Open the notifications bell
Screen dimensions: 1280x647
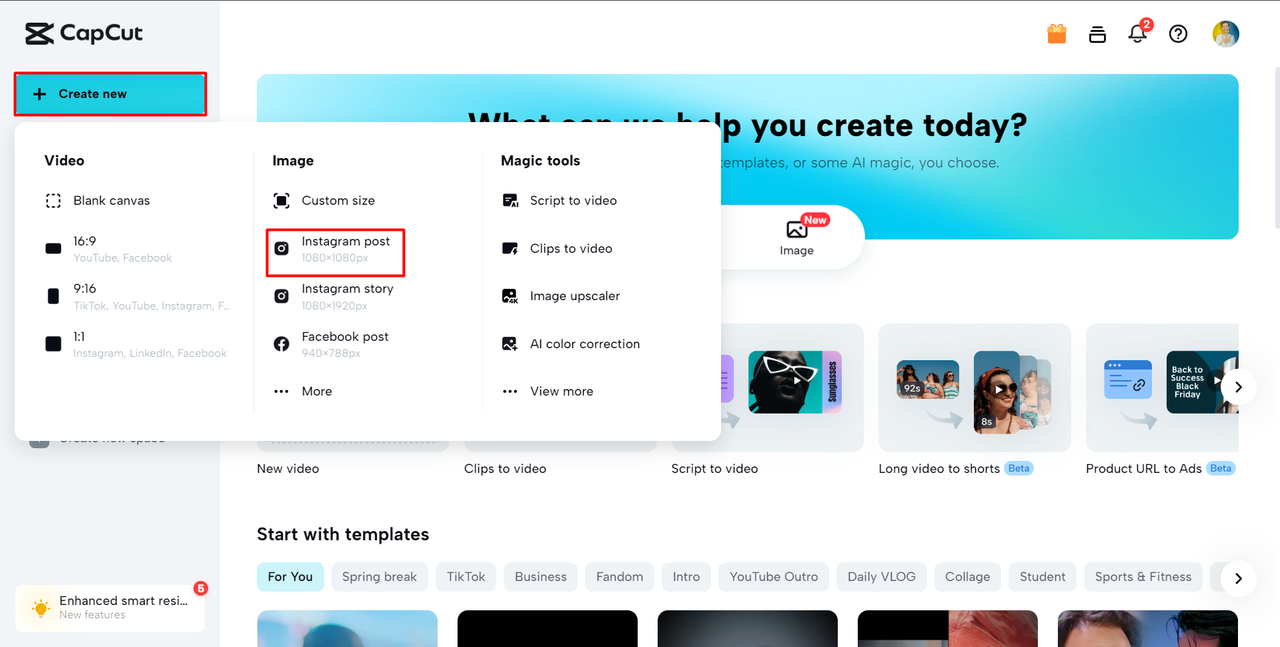point(1137,34)
